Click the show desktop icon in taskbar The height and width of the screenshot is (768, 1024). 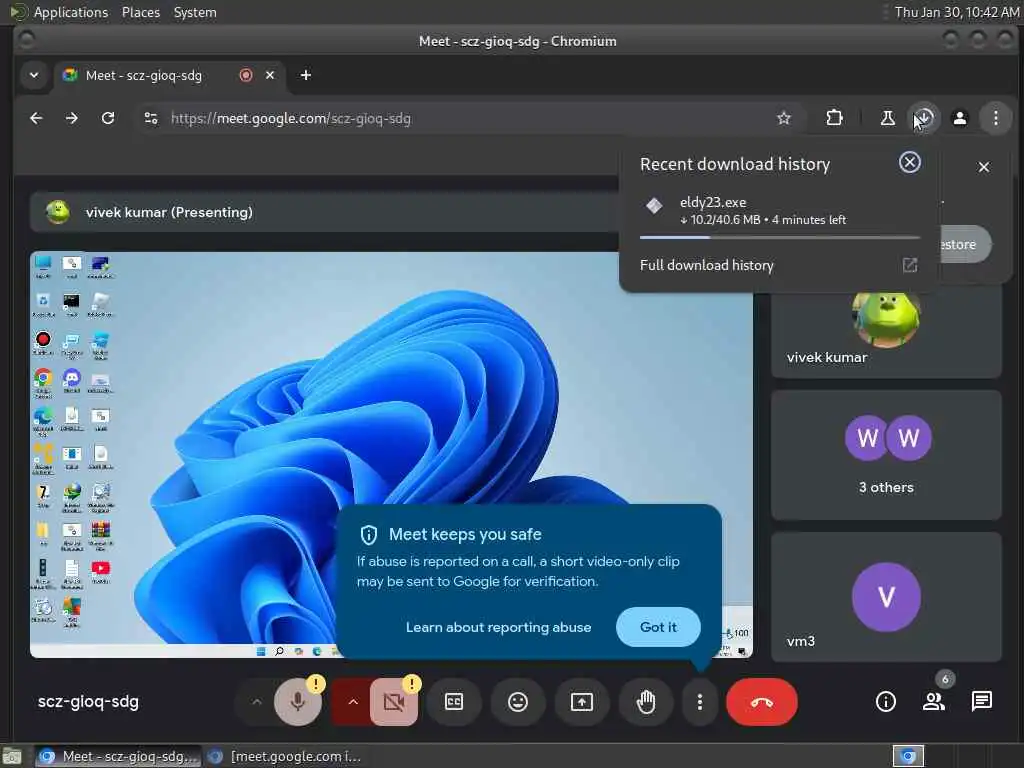point(12,757)
